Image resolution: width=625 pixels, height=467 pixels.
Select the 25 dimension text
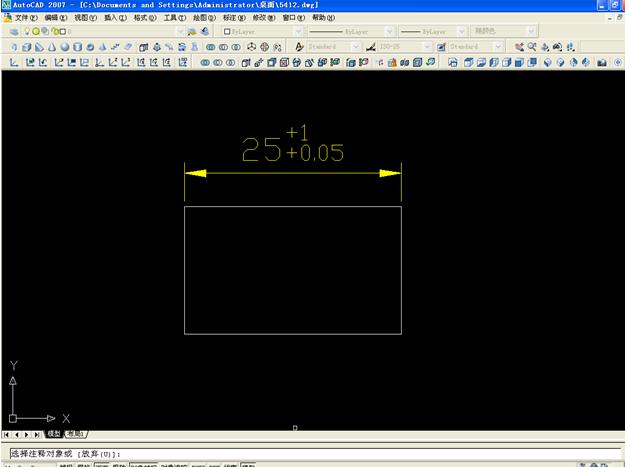pos(261,149)
